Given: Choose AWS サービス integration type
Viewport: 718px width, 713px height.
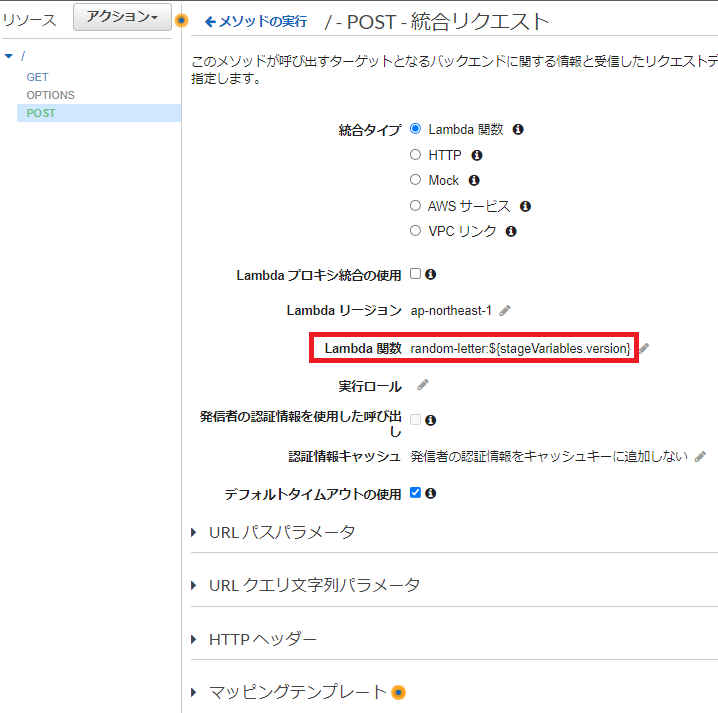Looking at the screenshot, I should click(x=415, y=205).
